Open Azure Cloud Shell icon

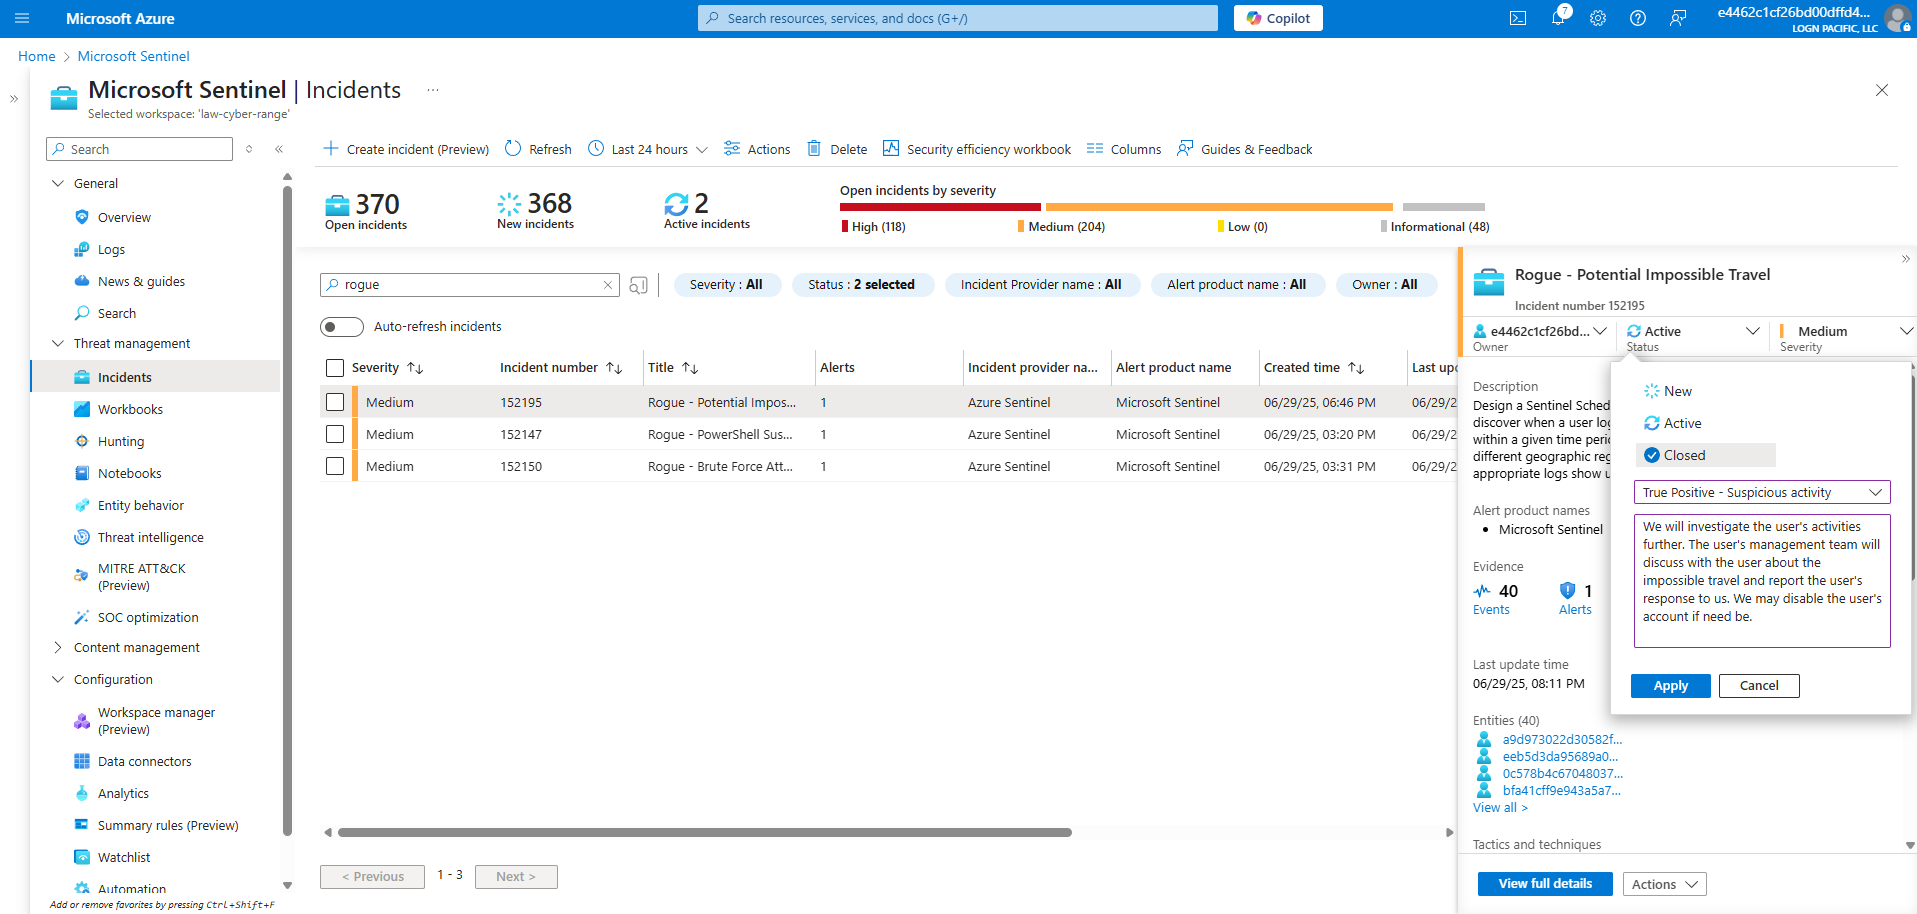click(1517, 18)
